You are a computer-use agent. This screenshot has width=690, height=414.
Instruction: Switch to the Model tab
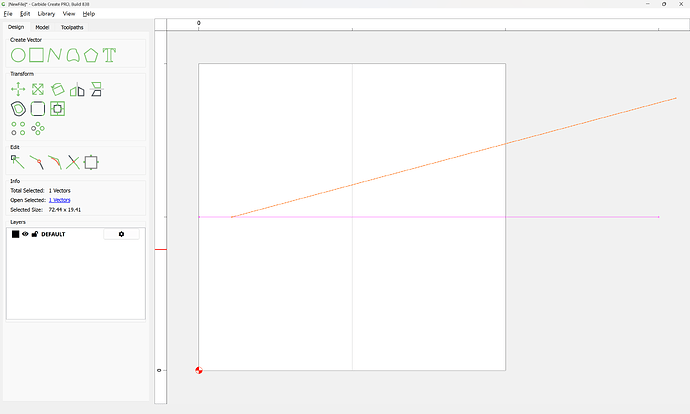42,27
